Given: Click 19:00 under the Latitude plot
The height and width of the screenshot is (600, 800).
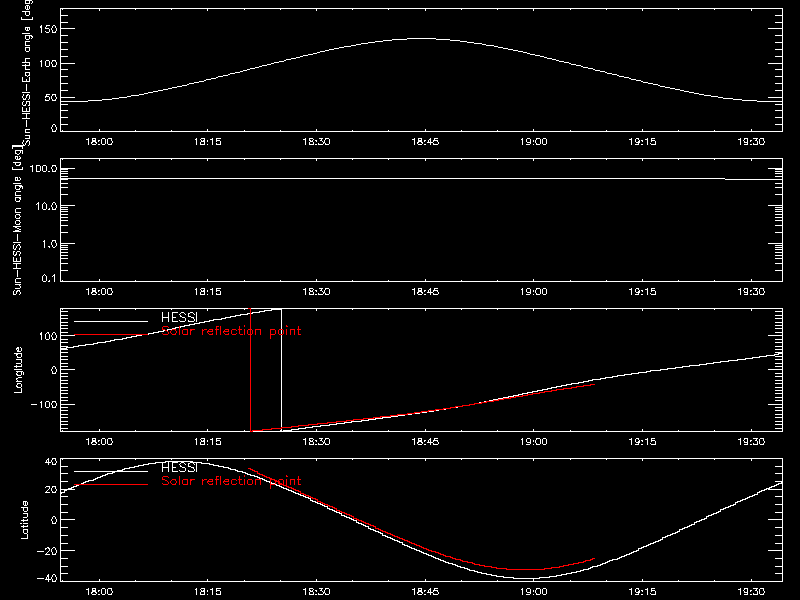Looking at the screenshot, I should (x=534, y=591).
